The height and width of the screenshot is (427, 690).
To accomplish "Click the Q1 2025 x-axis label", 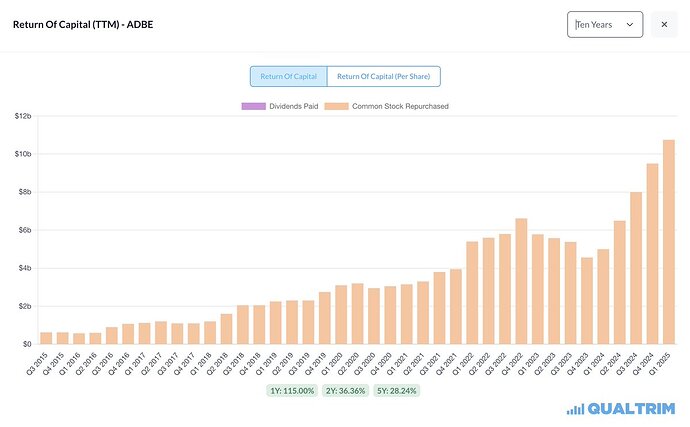I will coord(660,364).
